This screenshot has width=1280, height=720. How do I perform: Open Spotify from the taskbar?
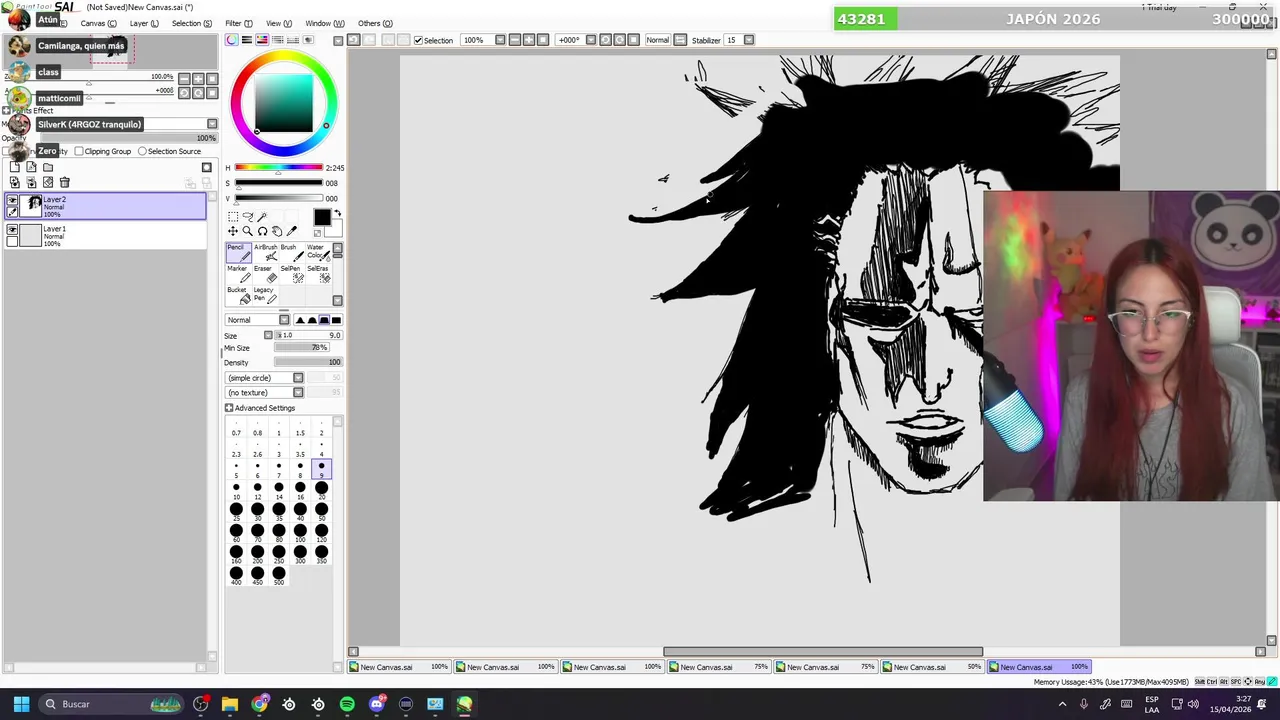347,704
